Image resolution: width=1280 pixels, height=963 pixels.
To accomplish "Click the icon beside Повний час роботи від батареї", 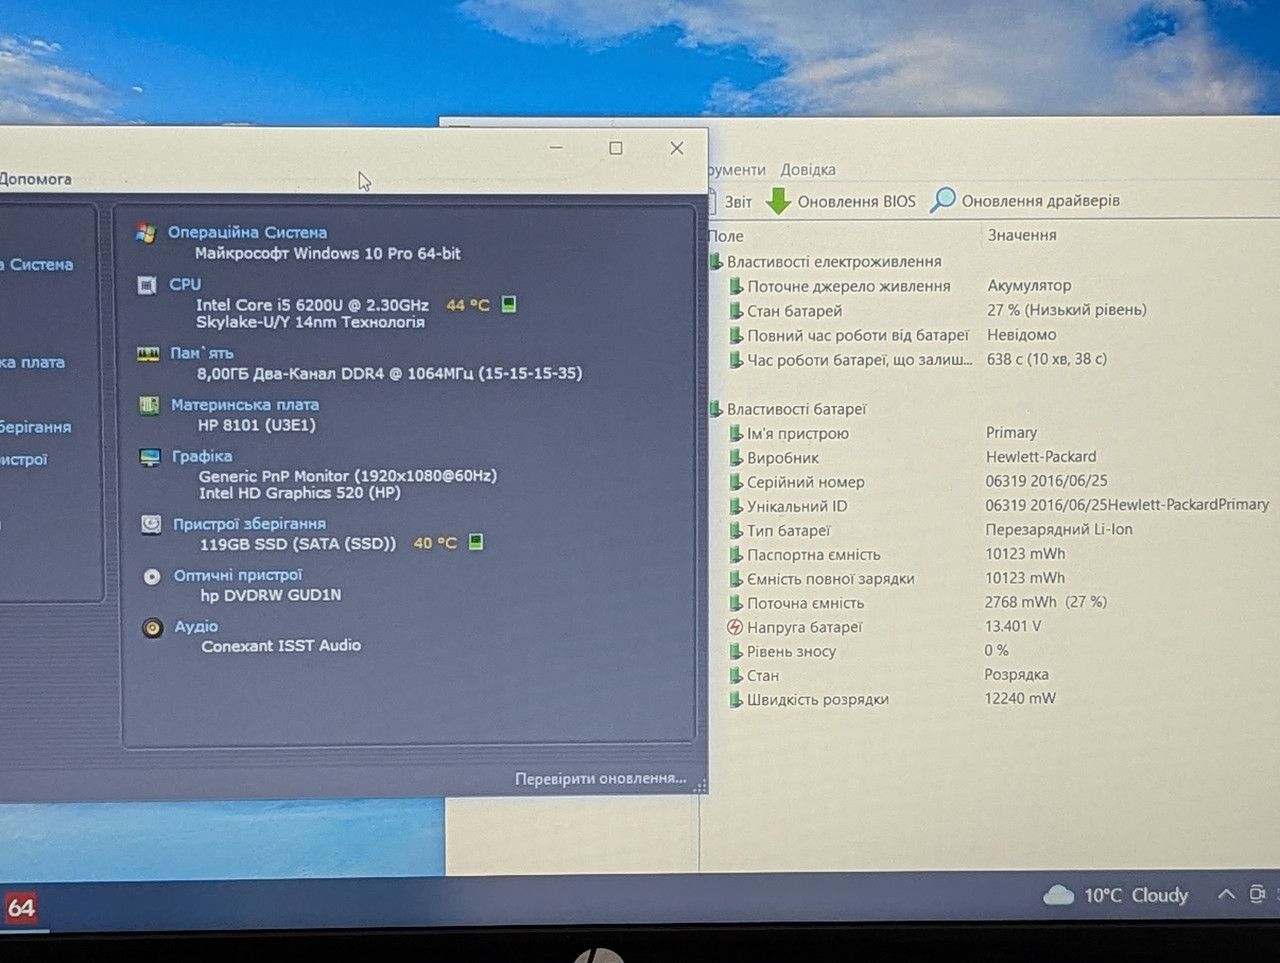I will coord(736,335).
